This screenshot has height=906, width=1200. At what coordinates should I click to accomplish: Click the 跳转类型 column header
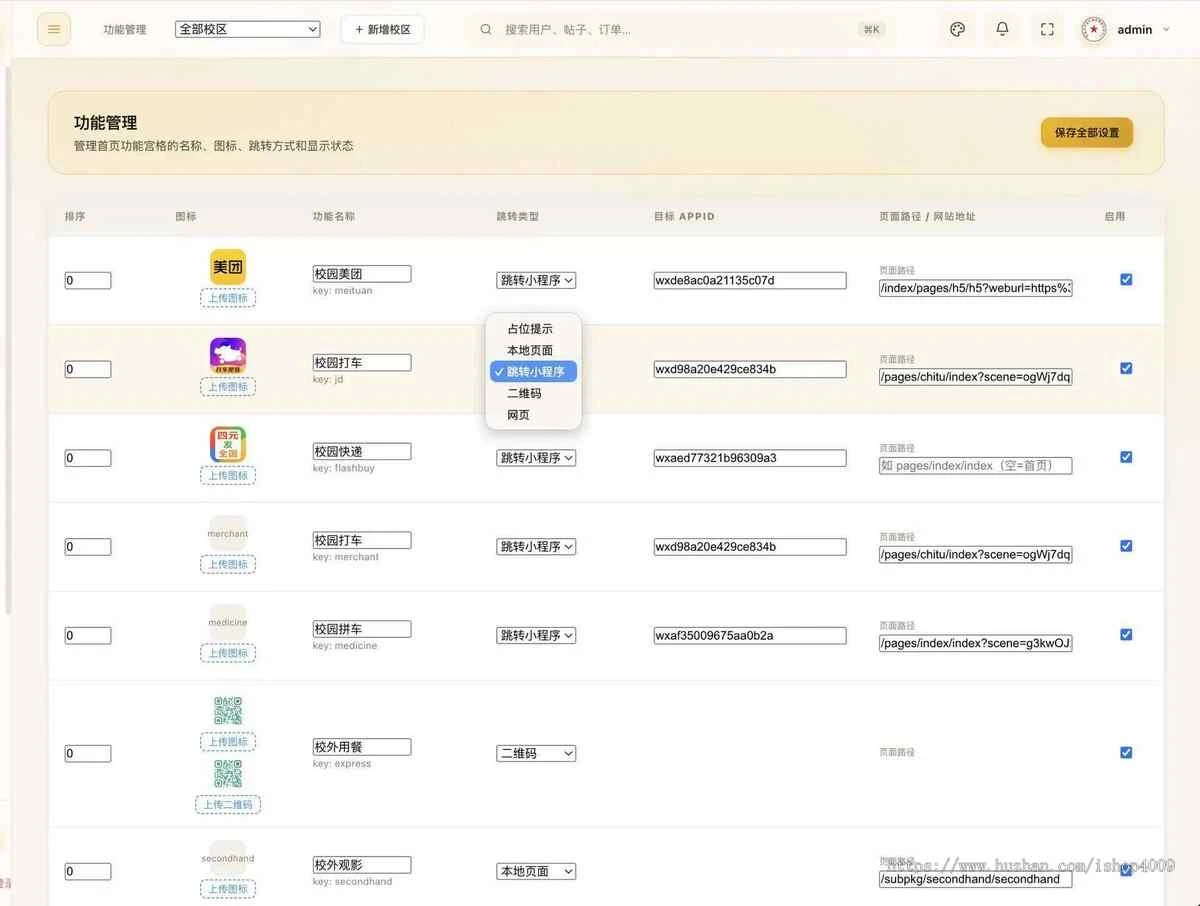coord(518,216)
